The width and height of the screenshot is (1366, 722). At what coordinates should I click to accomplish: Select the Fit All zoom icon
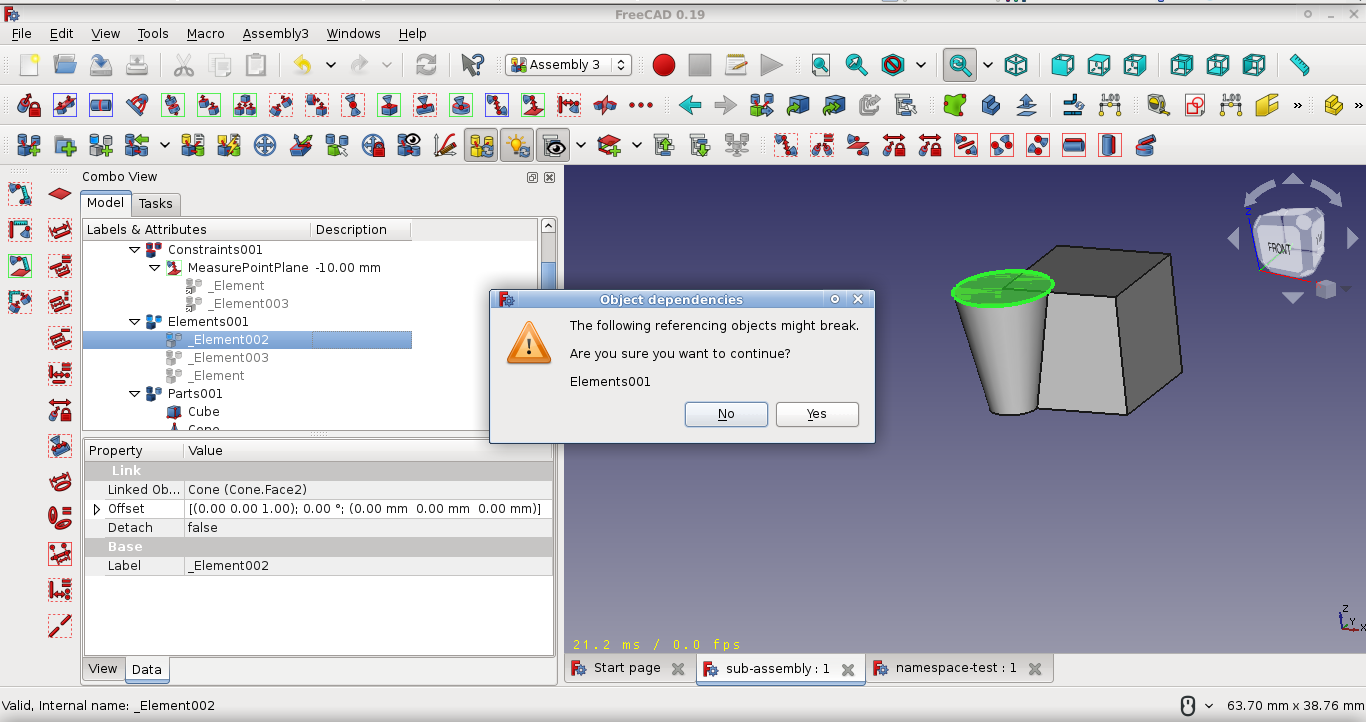820,64
